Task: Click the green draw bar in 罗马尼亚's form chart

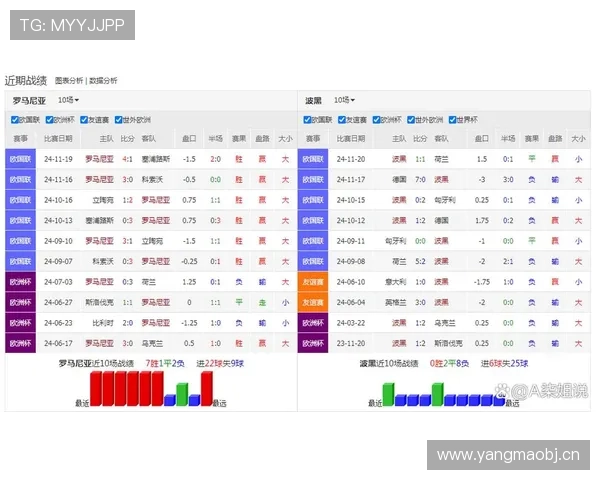Action: [x=182, y=394]
